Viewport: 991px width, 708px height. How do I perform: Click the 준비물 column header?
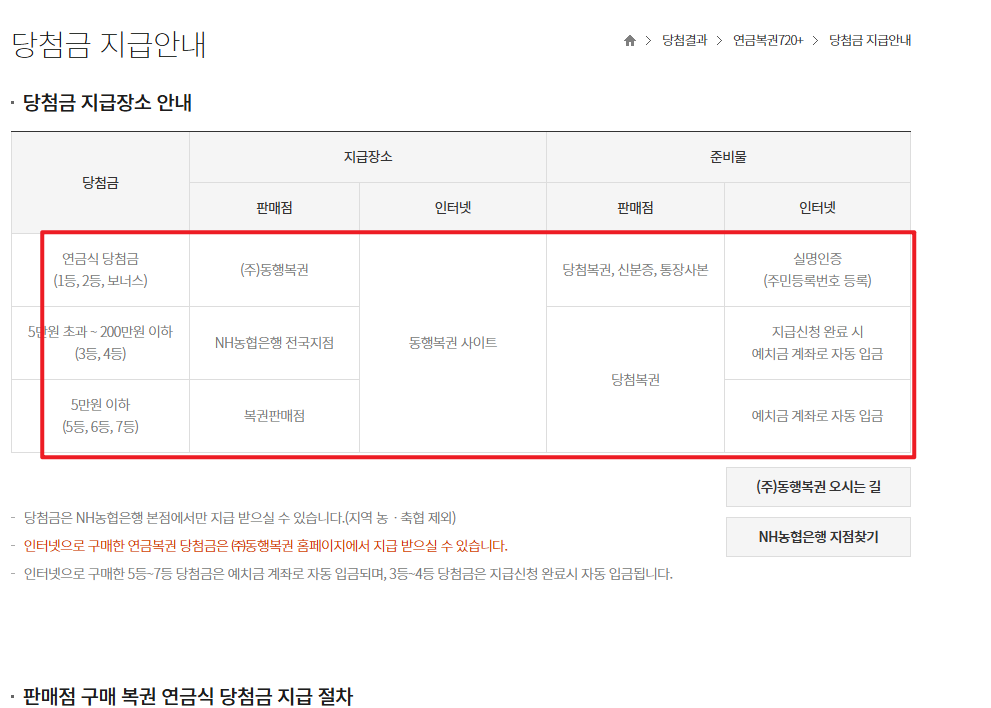(x=728, y=156)
